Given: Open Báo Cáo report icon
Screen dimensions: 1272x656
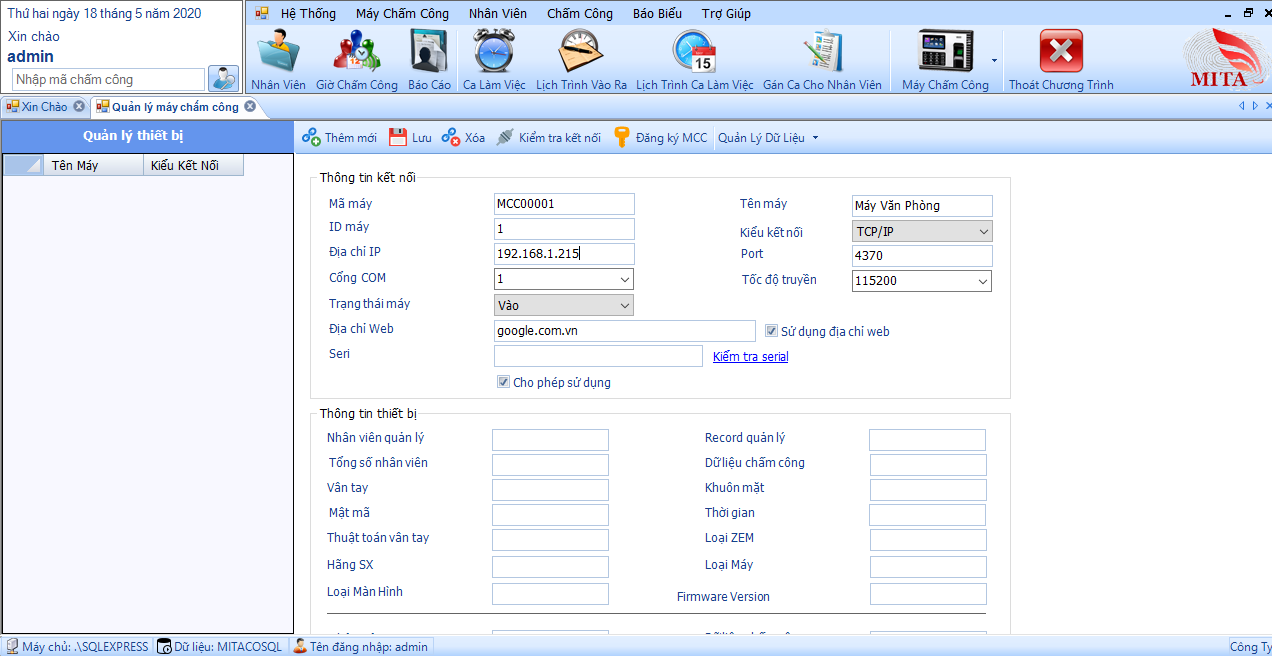Looking at the screenshot, I should (429, 51).
